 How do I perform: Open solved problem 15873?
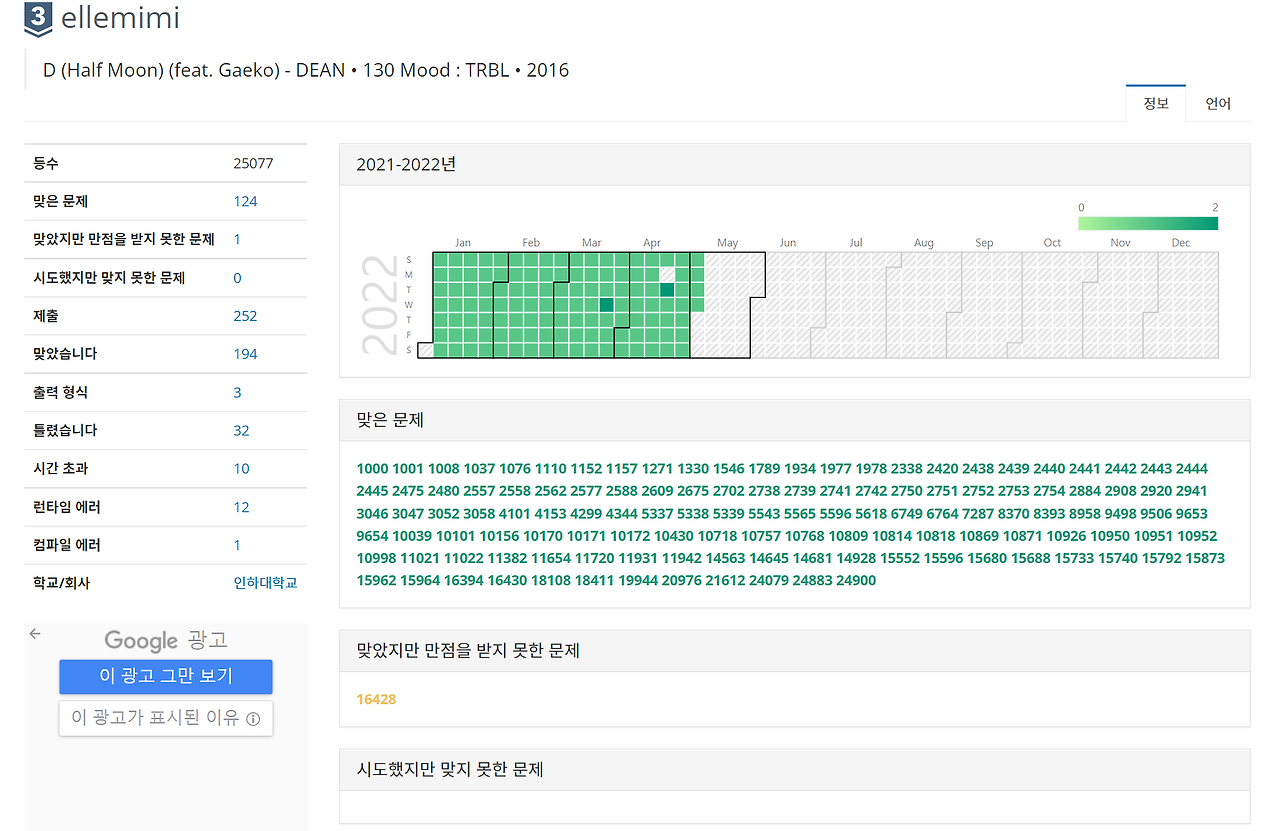1204,558
